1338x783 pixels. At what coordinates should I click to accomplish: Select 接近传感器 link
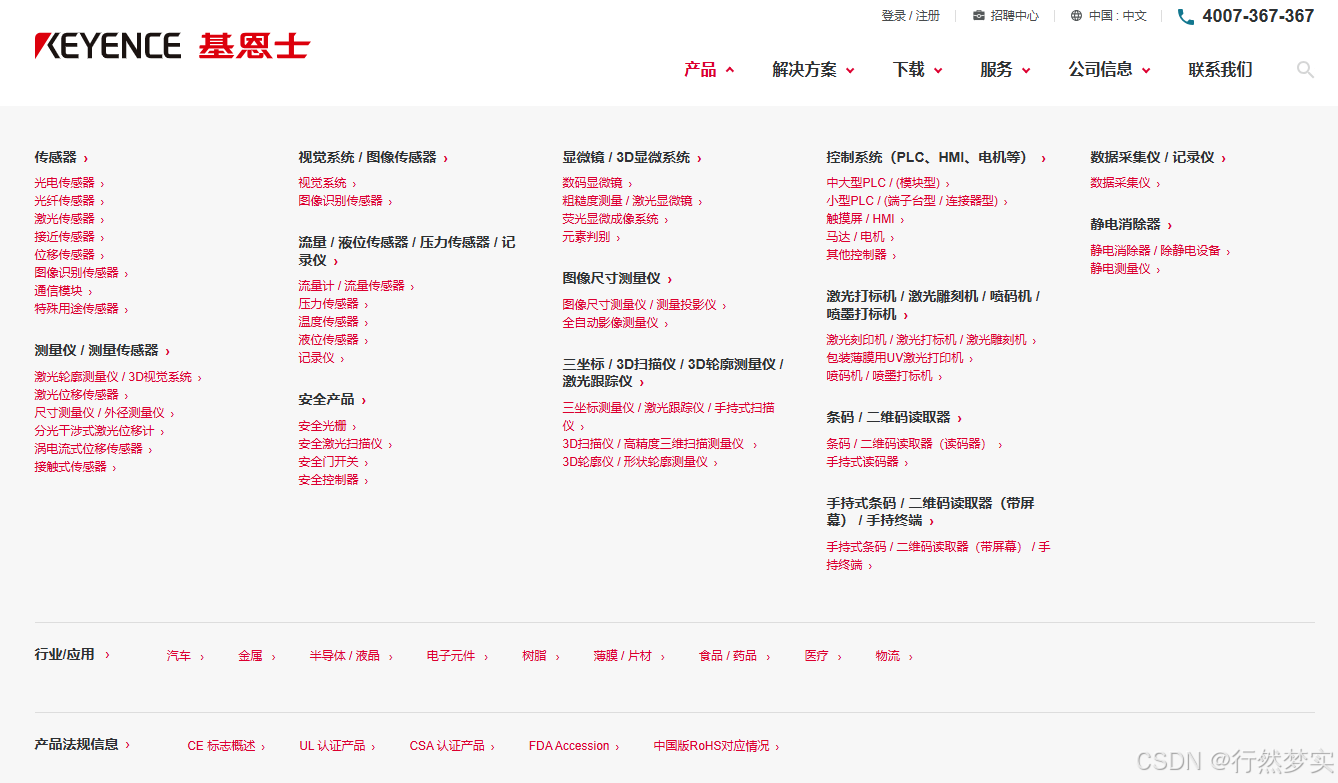click(69, 237)
